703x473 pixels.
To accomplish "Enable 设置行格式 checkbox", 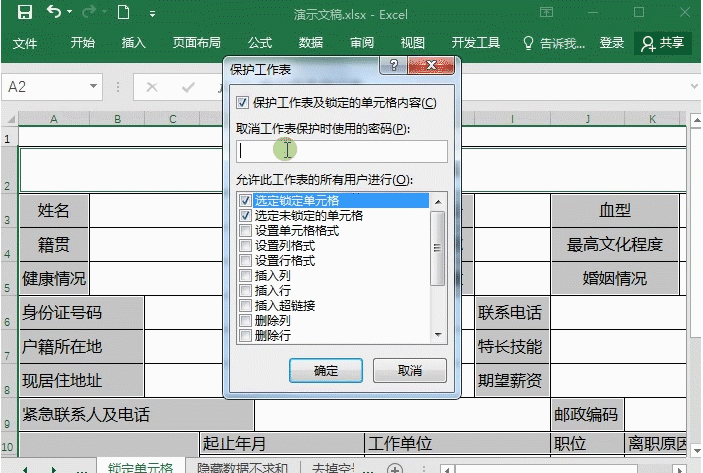I will pos(245,260).
